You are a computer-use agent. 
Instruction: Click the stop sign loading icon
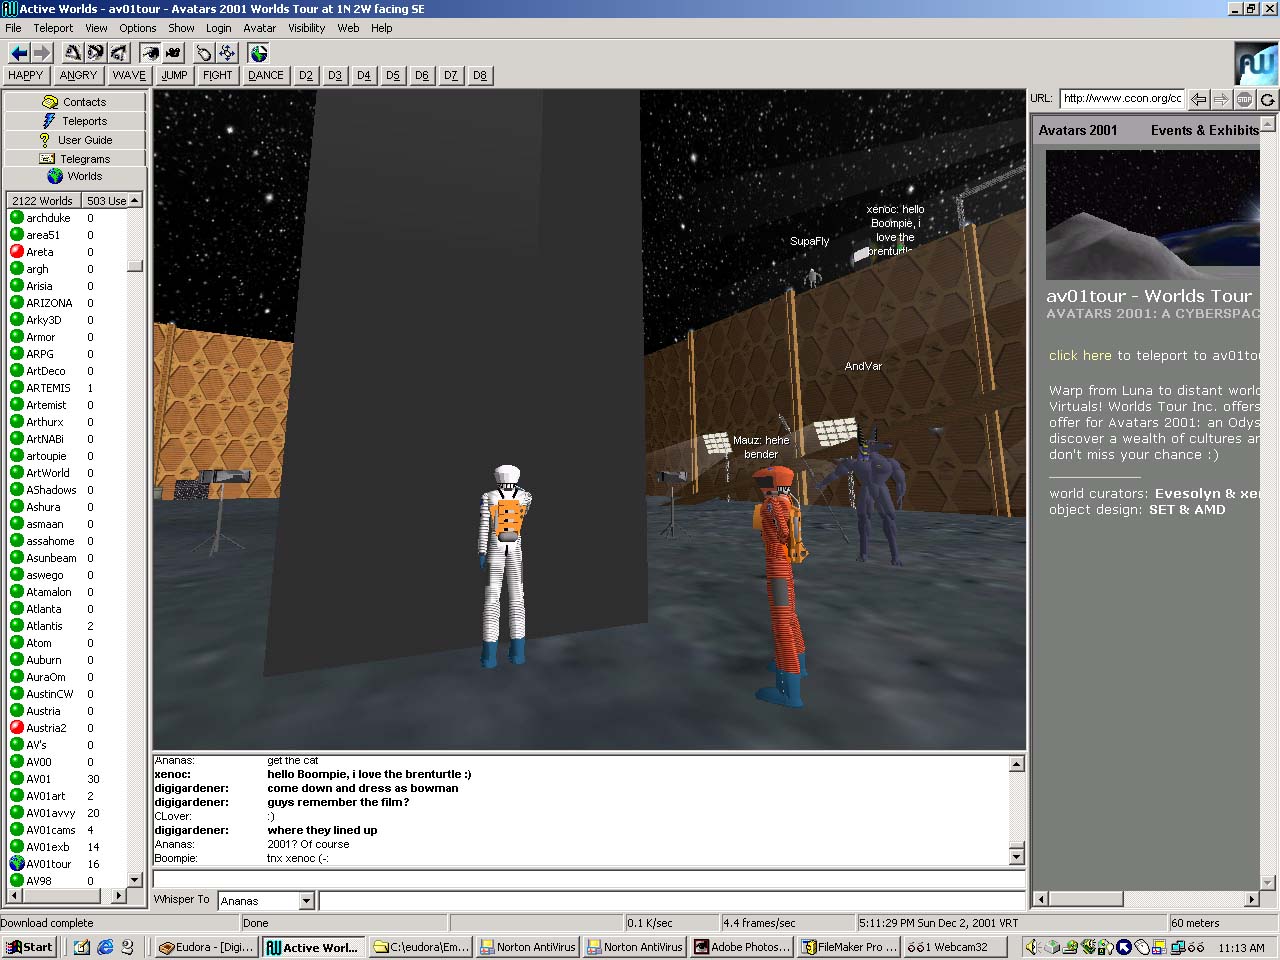[1244, 99]
